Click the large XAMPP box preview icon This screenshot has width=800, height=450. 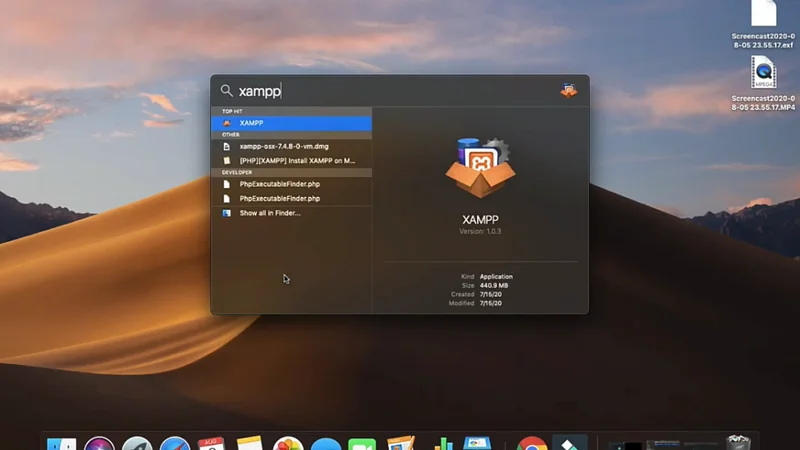(x=480, y=171)
